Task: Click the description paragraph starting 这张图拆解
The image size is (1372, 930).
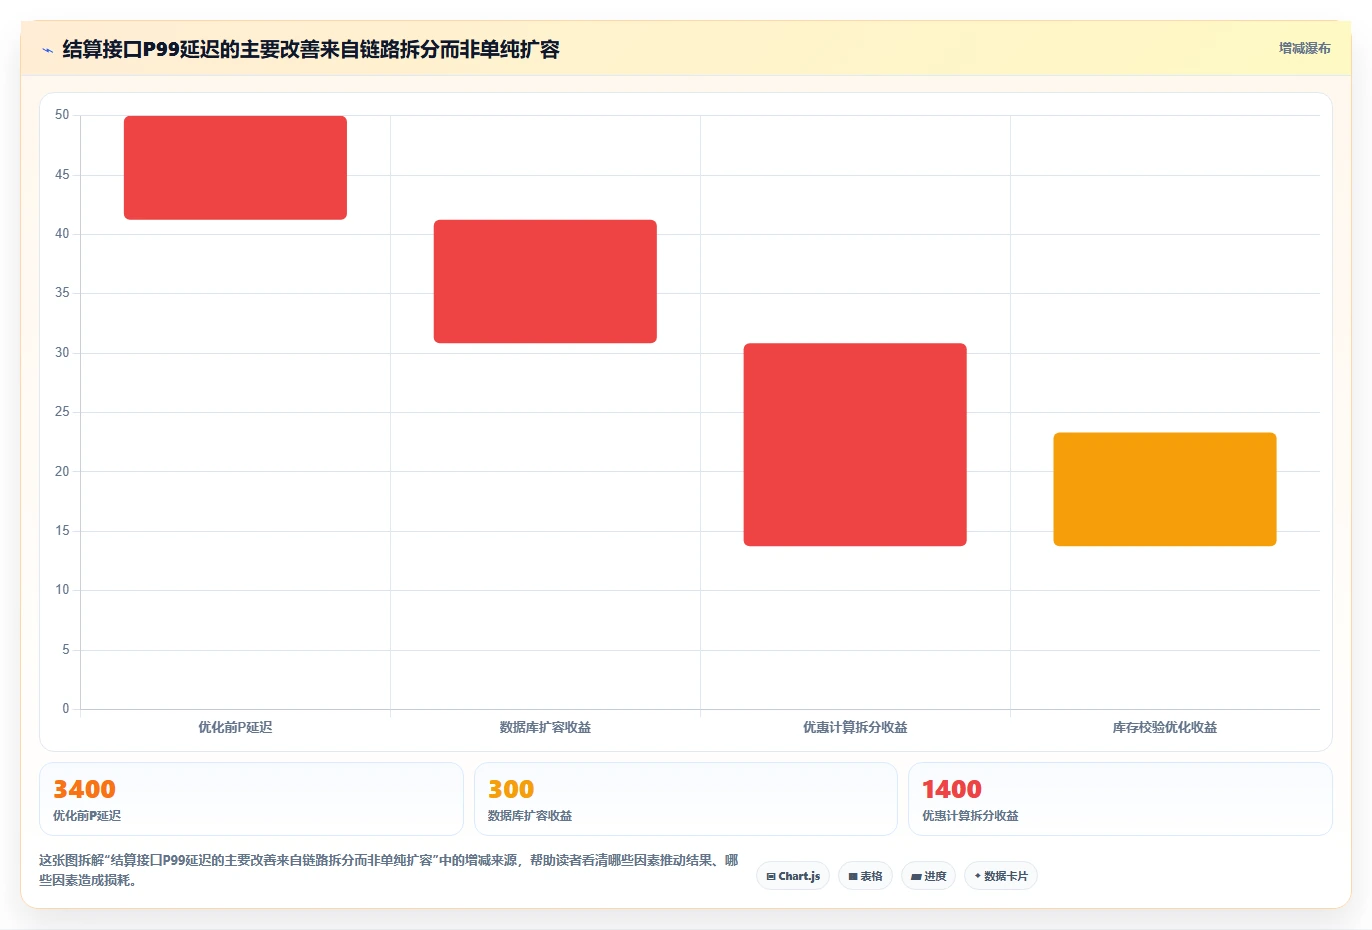Action: tap(389, 870)
